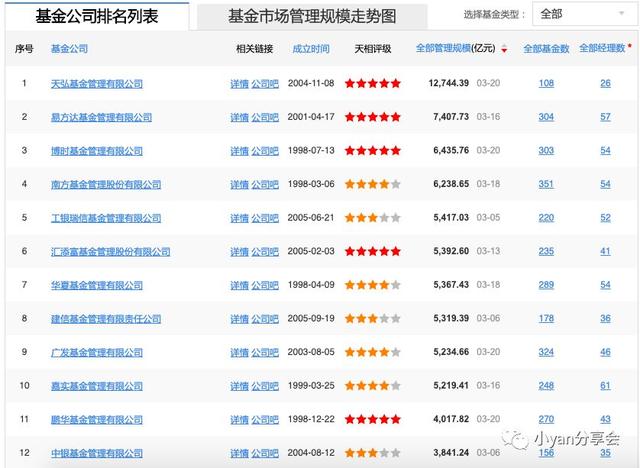
Task: Click manager count 26 for 天弘基金
Action: click(605, 84)
